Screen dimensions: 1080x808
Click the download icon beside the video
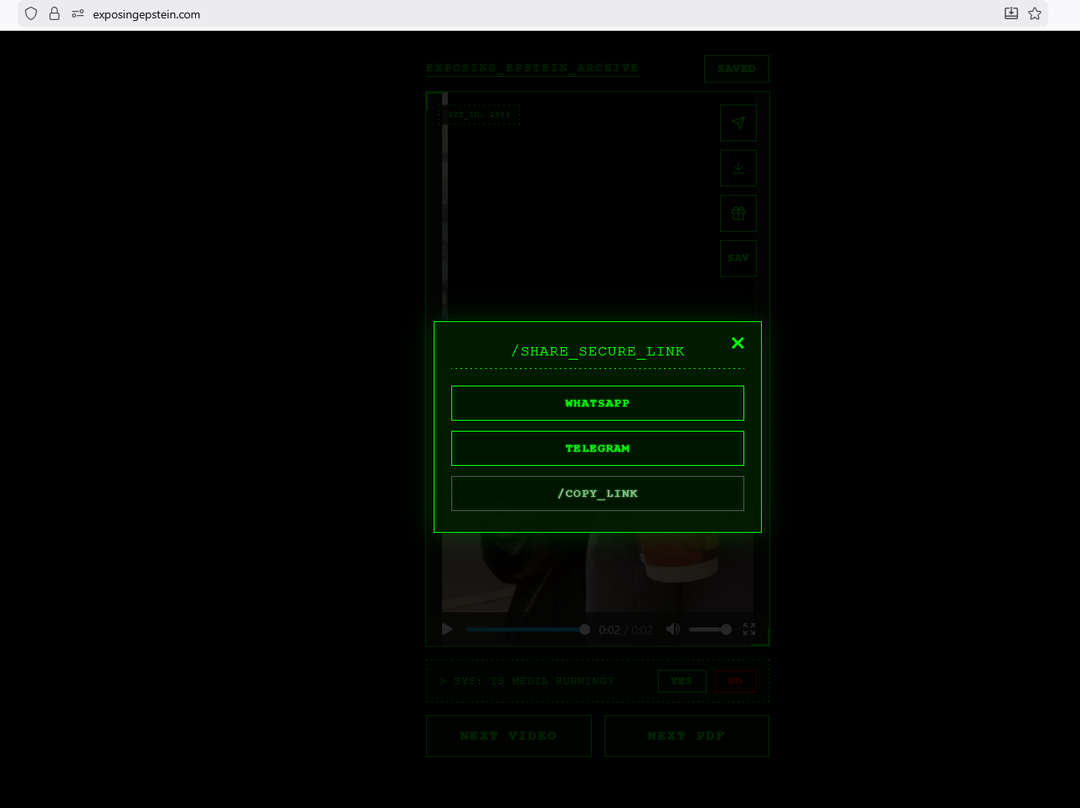point(738,168)
